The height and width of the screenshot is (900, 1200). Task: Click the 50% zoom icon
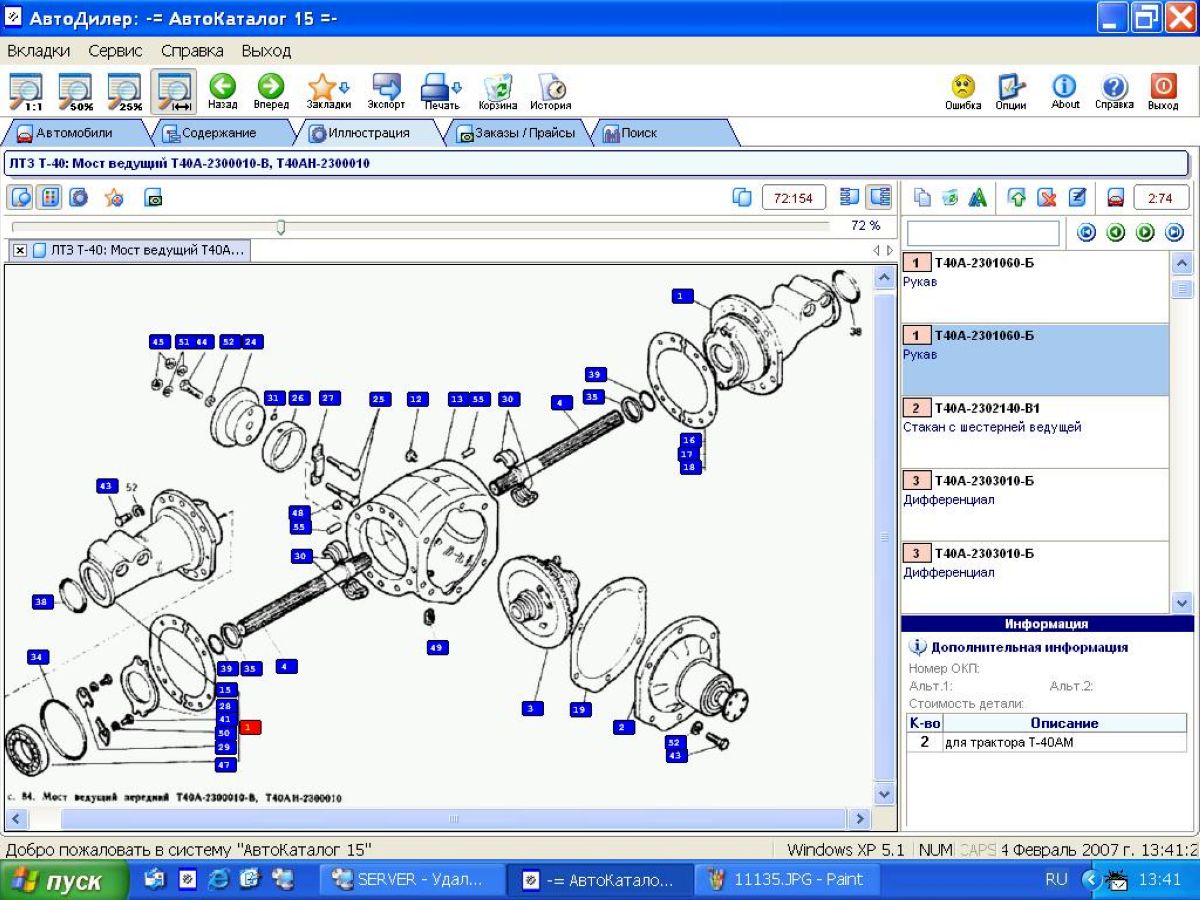click(75, 91)
